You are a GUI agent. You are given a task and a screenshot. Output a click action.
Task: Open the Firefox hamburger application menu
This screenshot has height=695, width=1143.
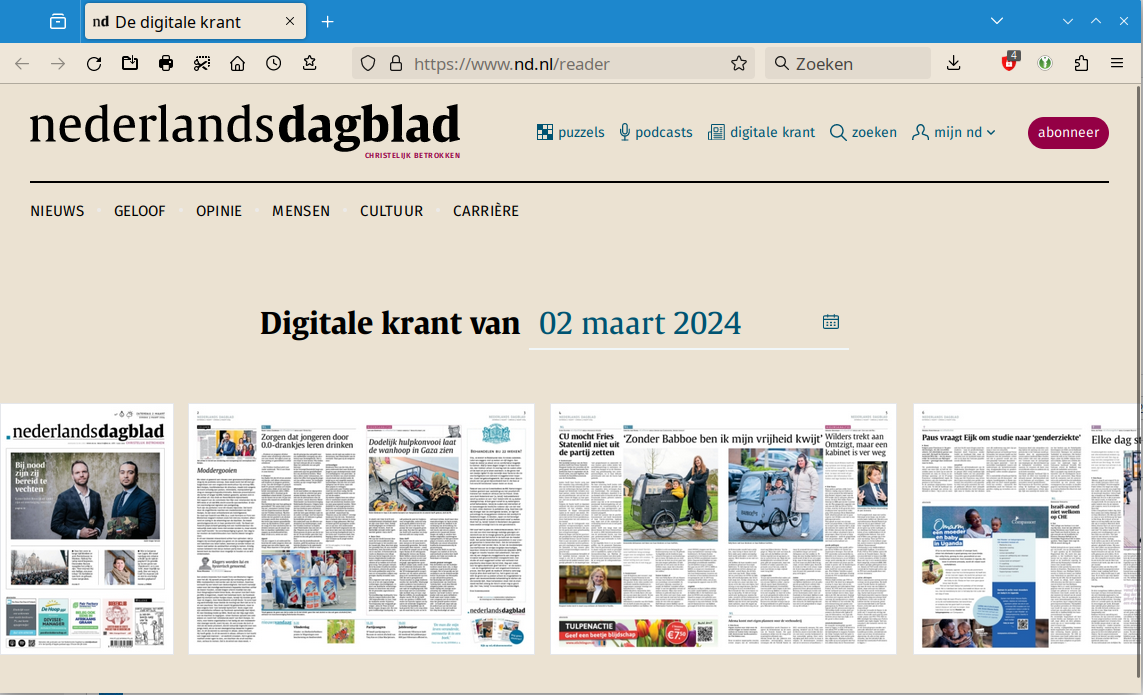1117,64
